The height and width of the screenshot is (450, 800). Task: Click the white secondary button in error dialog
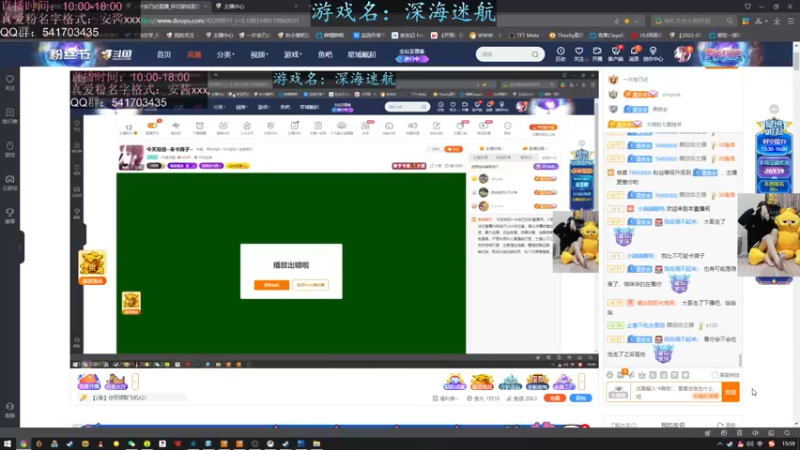311,285
